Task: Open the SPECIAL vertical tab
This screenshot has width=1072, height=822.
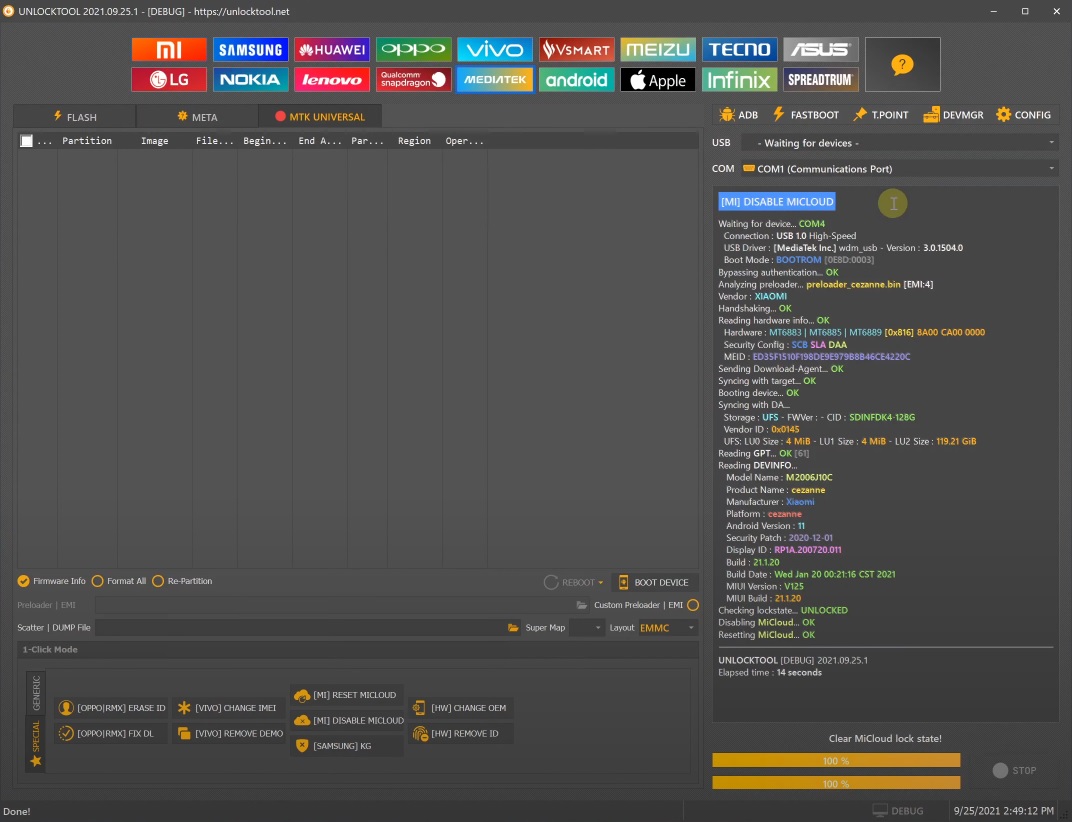Action: (36, 743)
